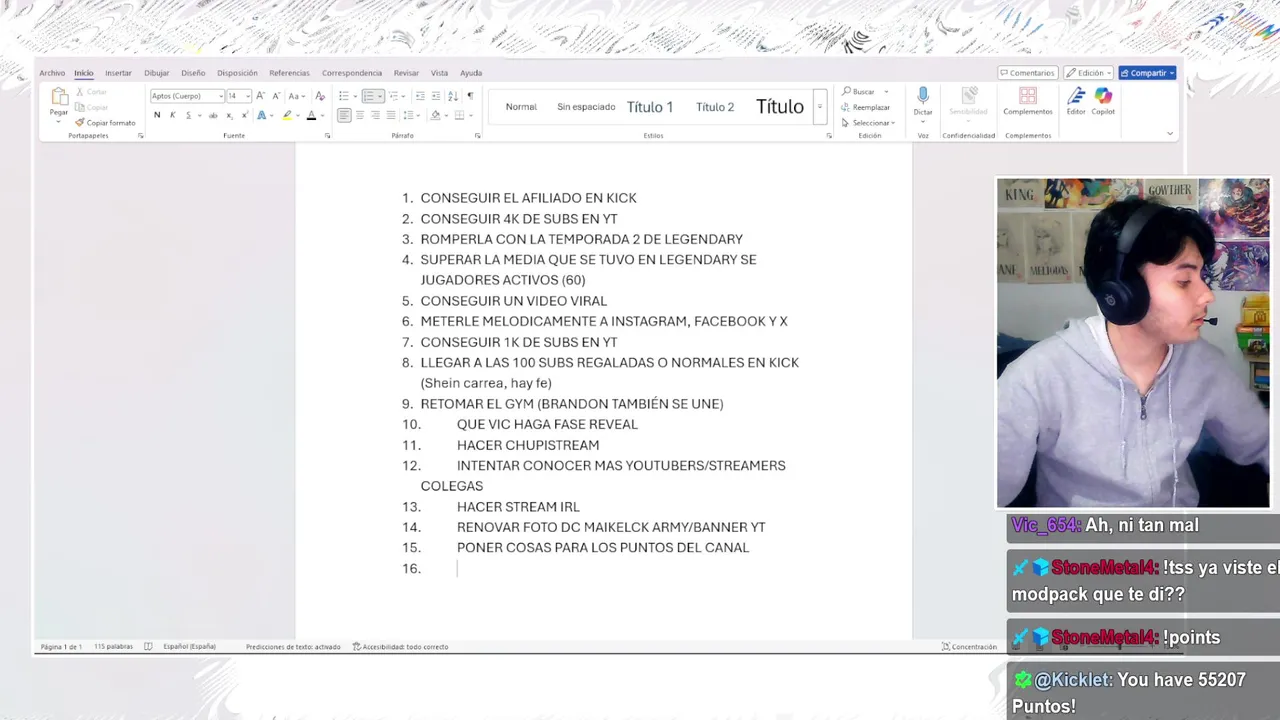Decrease font size with the shrink-font icon
The height and width of the screenshot is (720, 1280).
click(x=276, y=96)
